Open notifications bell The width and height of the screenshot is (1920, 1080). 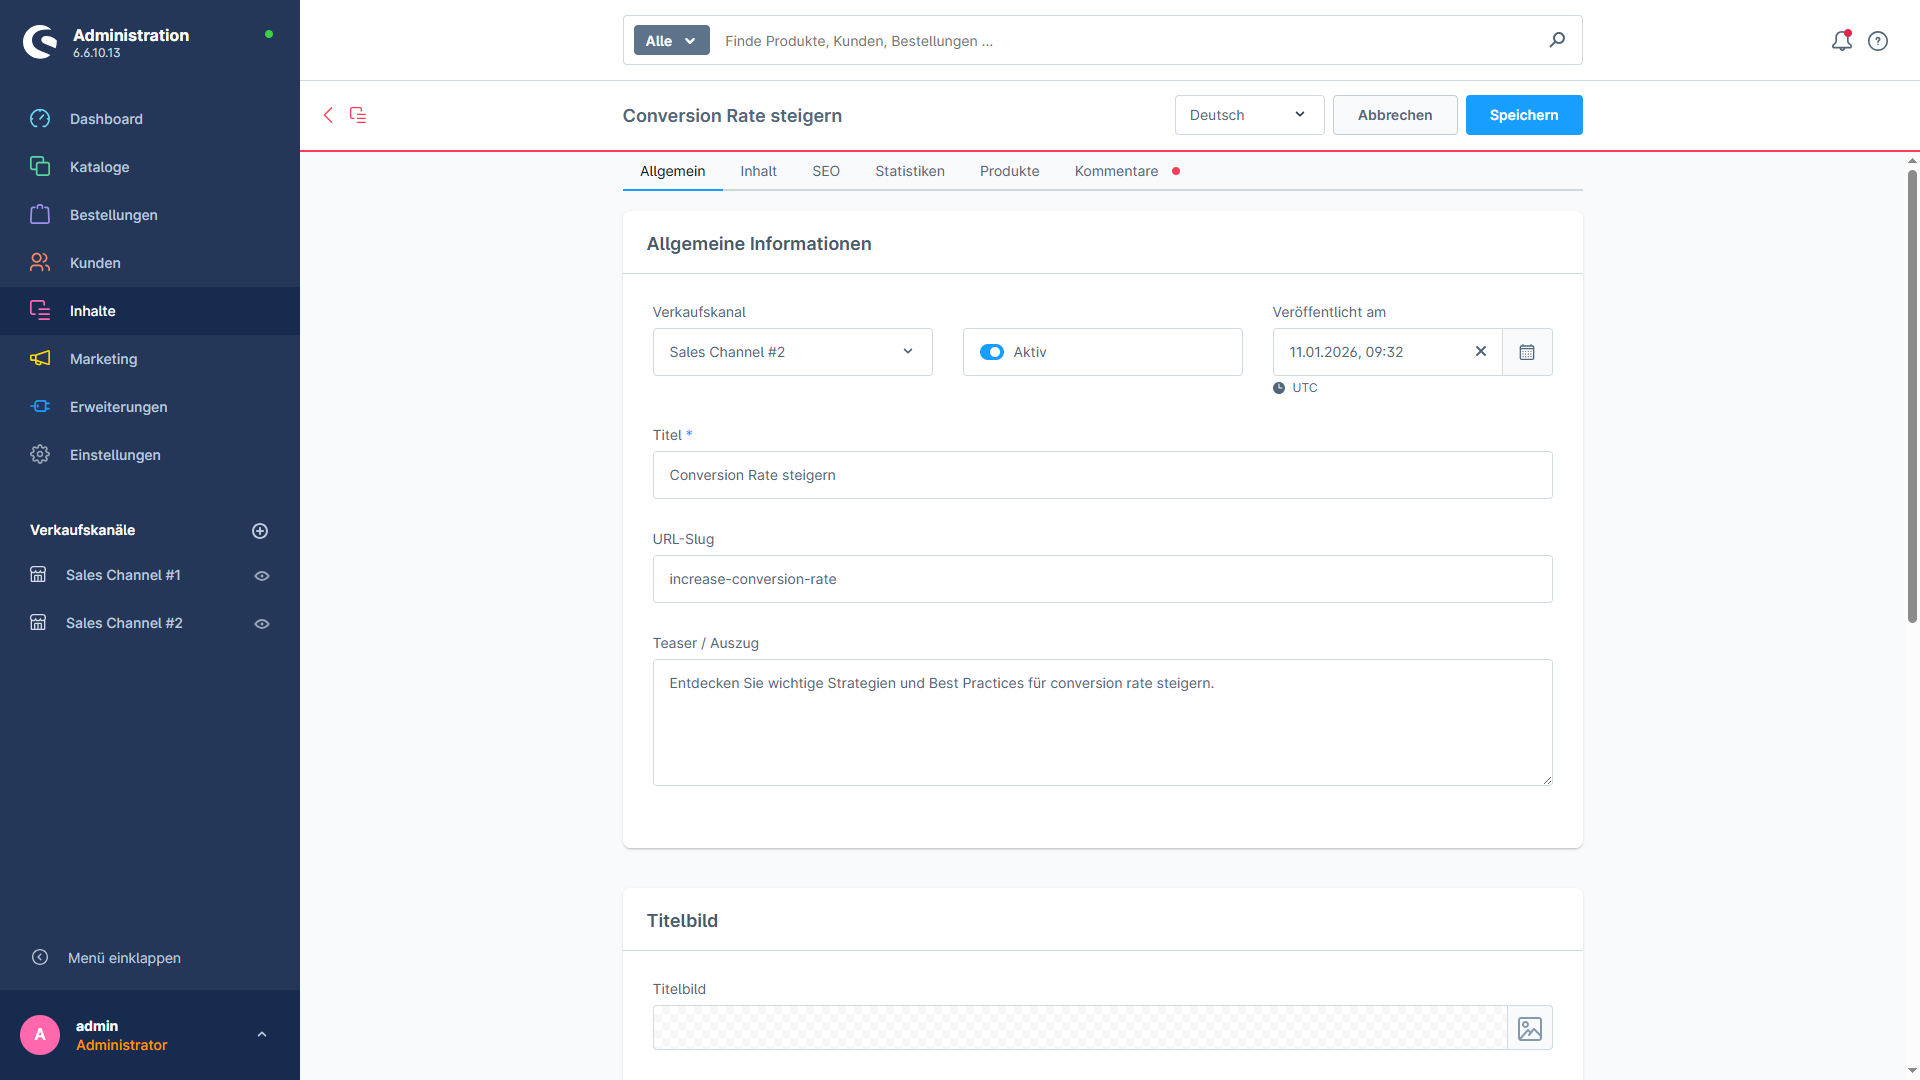click(x=1842, y=41)
